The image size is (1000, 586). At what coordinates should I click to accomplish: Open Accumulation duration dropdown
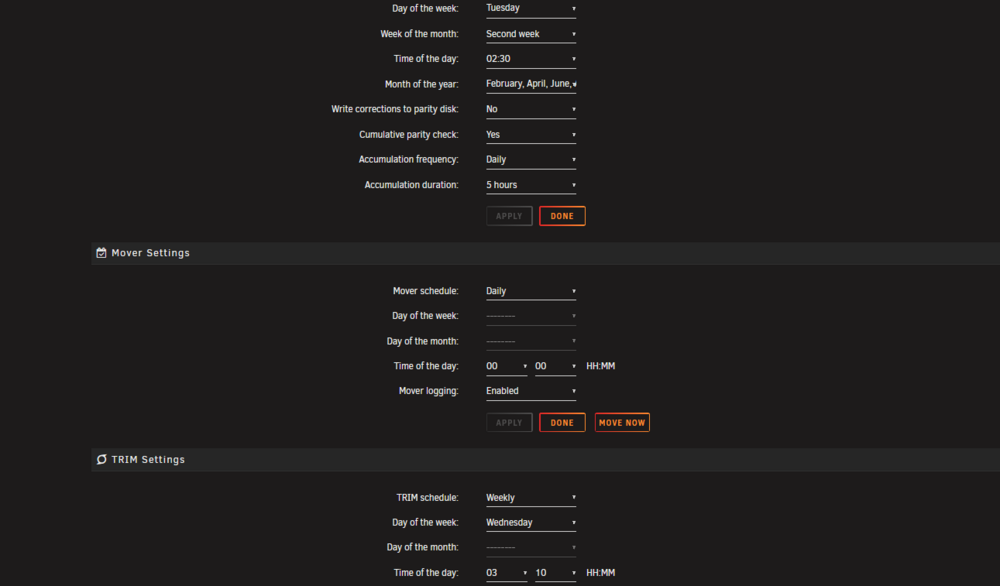pyautogui.click(x=531, y=185)
